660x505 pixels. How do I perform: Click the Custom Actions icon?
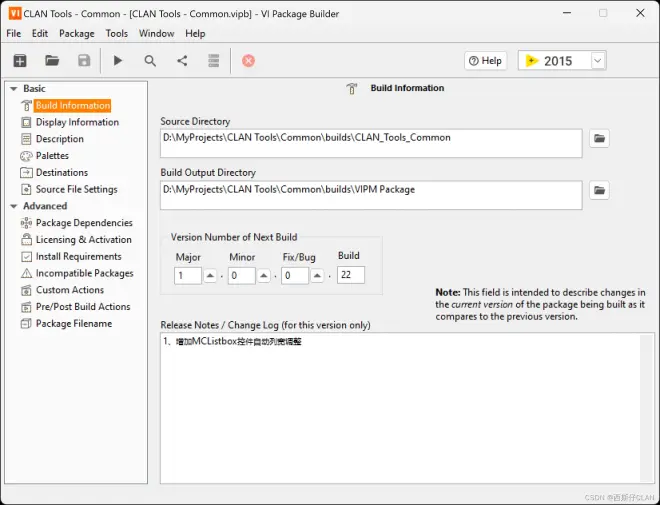pos(26,290)
